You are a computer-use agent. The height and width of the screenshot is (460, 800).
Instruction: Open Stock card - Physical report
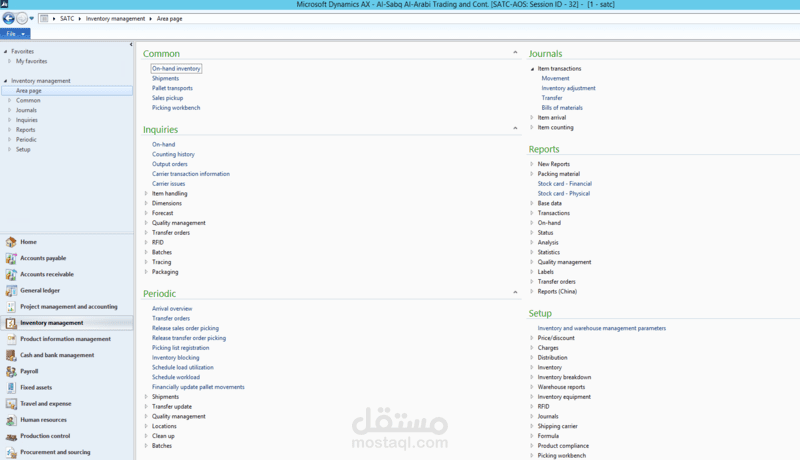point(563,193)
